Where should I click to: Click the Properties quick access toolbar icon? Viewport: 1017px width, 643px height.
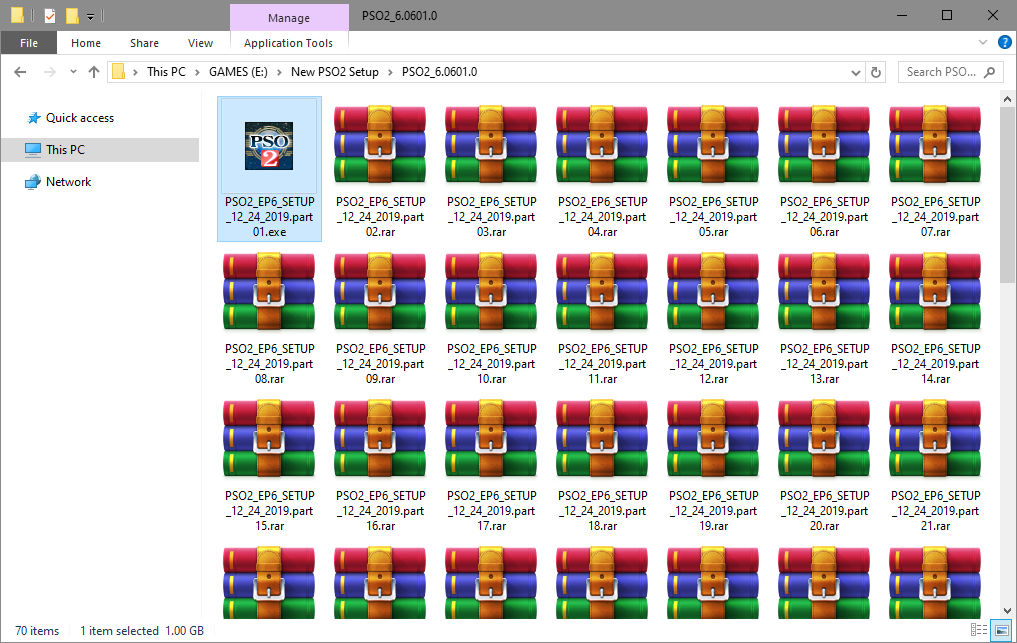[50, 16]
